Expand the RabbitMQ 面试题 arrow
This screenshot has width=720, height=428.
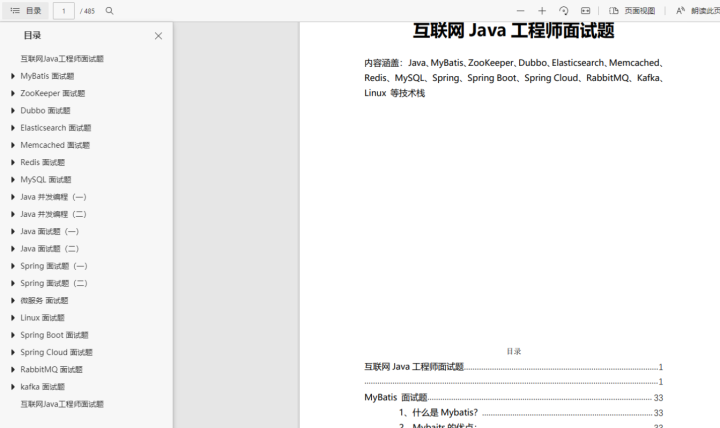(13, 370)
